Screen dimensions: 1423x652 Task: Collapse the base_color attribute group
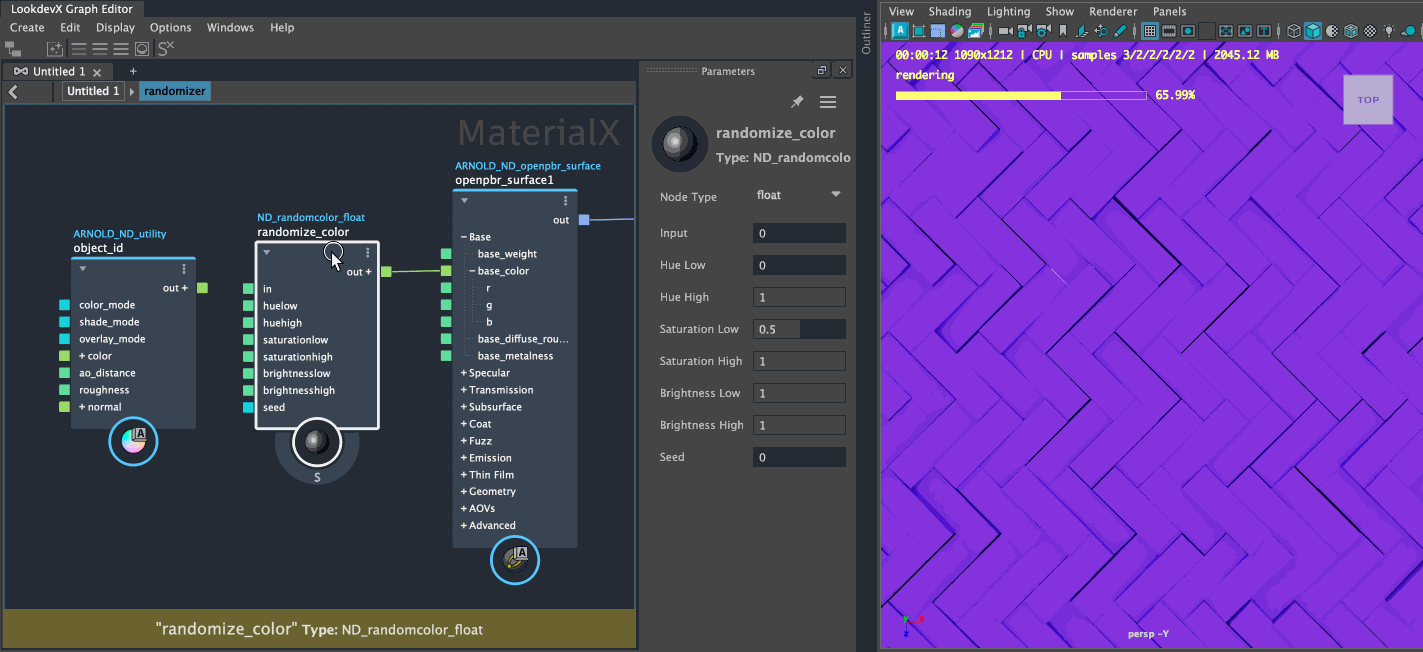(x=473, y=271)
